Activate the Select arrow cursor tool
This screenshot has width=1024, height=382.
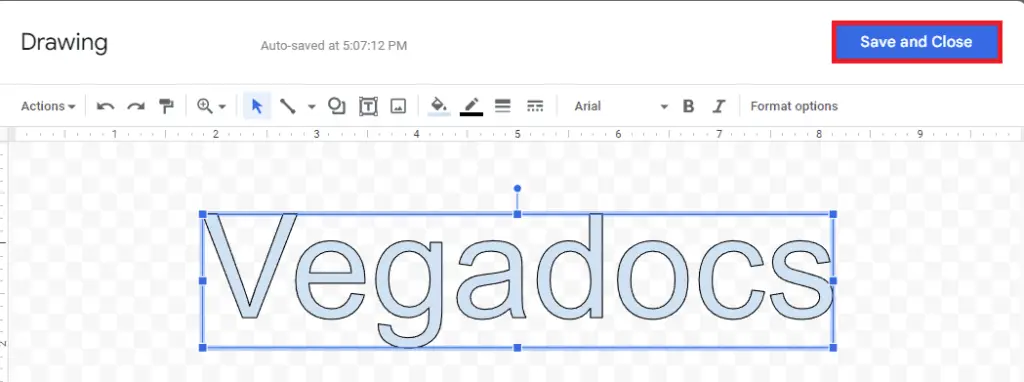(257, 106)
